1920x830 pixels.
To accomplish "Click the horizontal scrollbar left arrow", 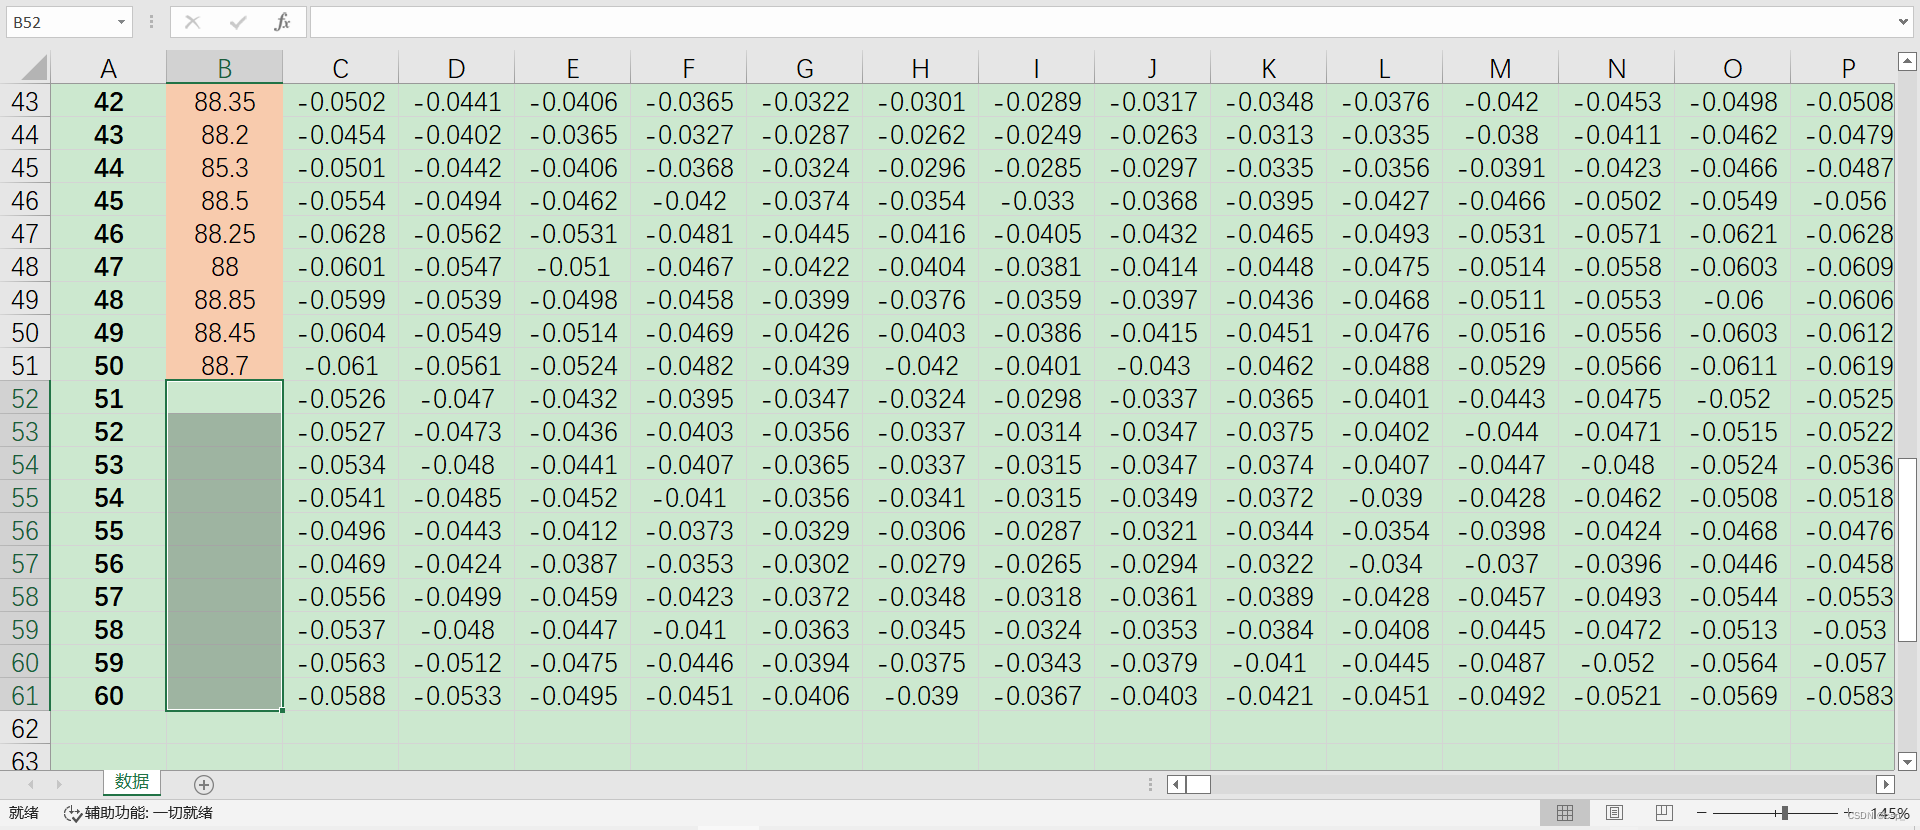I will [x=1176, y=785].
